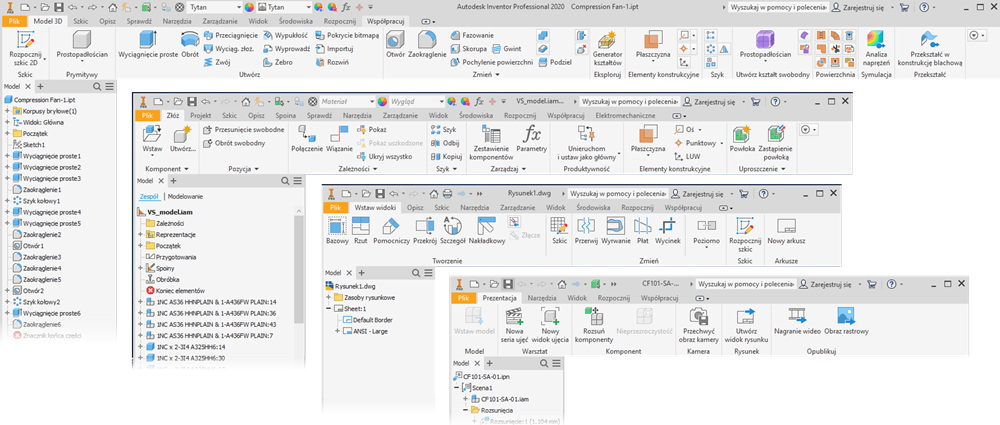Open Materiał dropdown in assembly window
1000x425 pixels.
346,101
